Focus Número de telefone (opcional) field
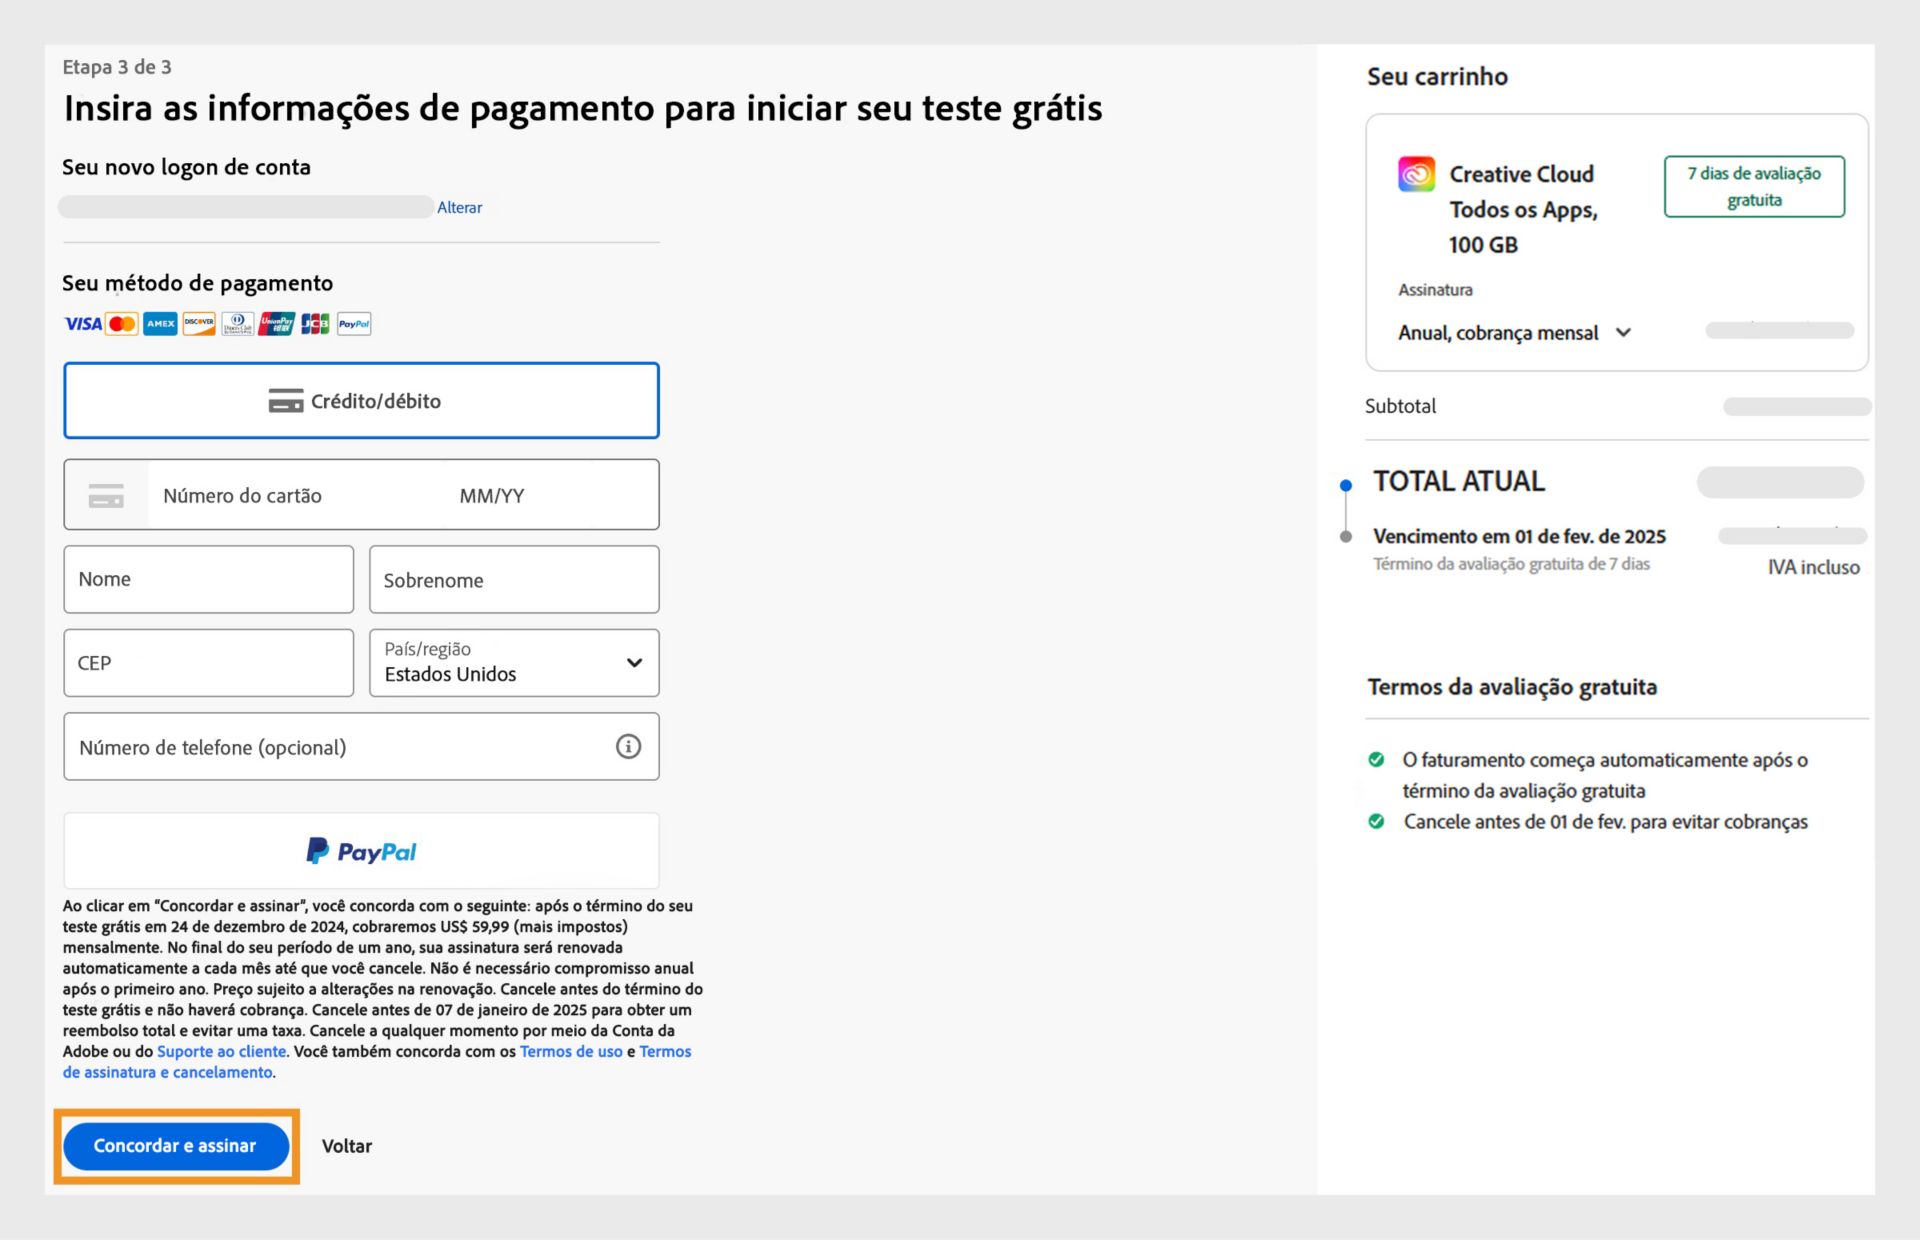The width and height of the screenshot is (1920, 1240). (x=361, y=746)
